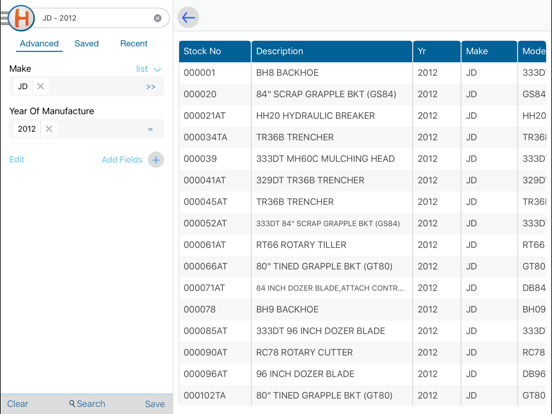Save the current search
The height and width of the screenshot is (414, 552).
pos(155,404)
